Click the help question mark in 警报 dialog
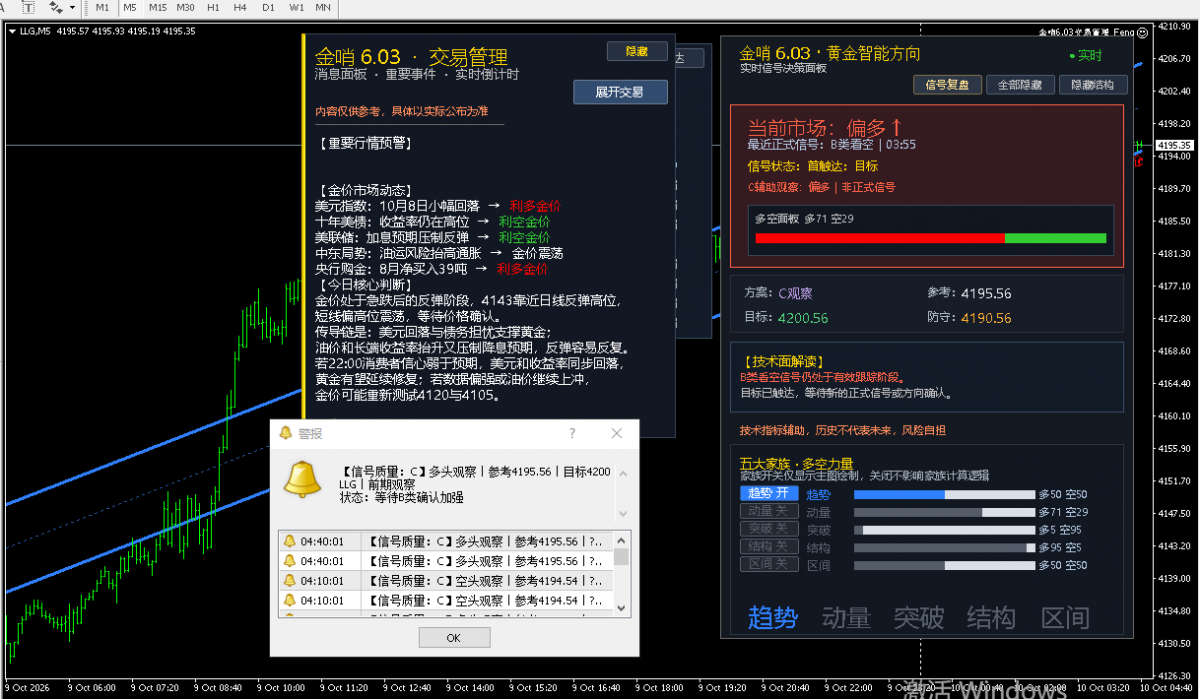 coord(573,433)
